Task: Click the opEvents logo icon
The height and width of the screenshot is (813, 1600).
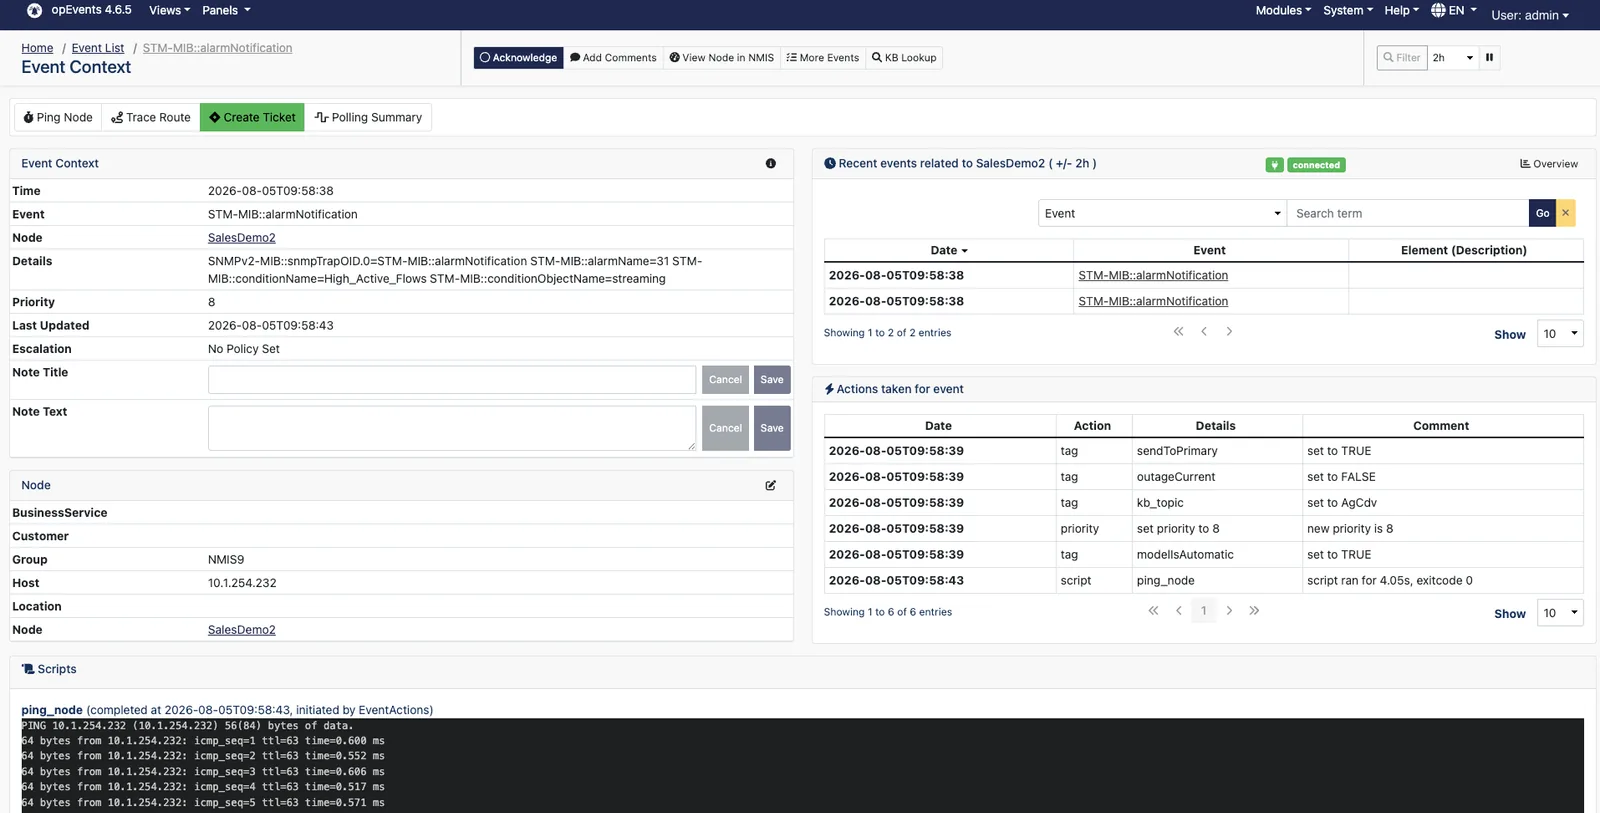Action: tap(34, 10)
